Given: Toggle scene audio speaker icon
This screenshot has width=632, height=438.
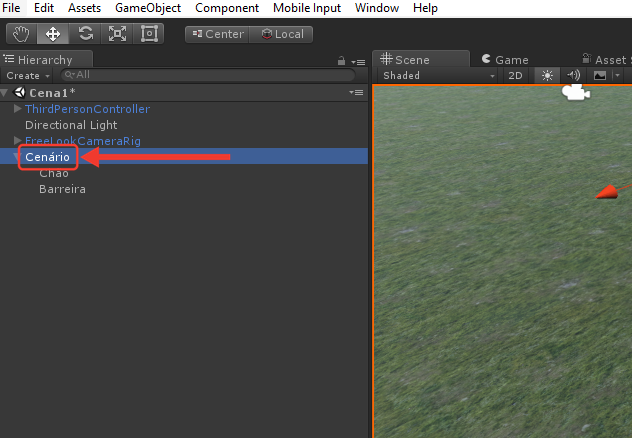Looking at the screenshot, I should 573,75.
